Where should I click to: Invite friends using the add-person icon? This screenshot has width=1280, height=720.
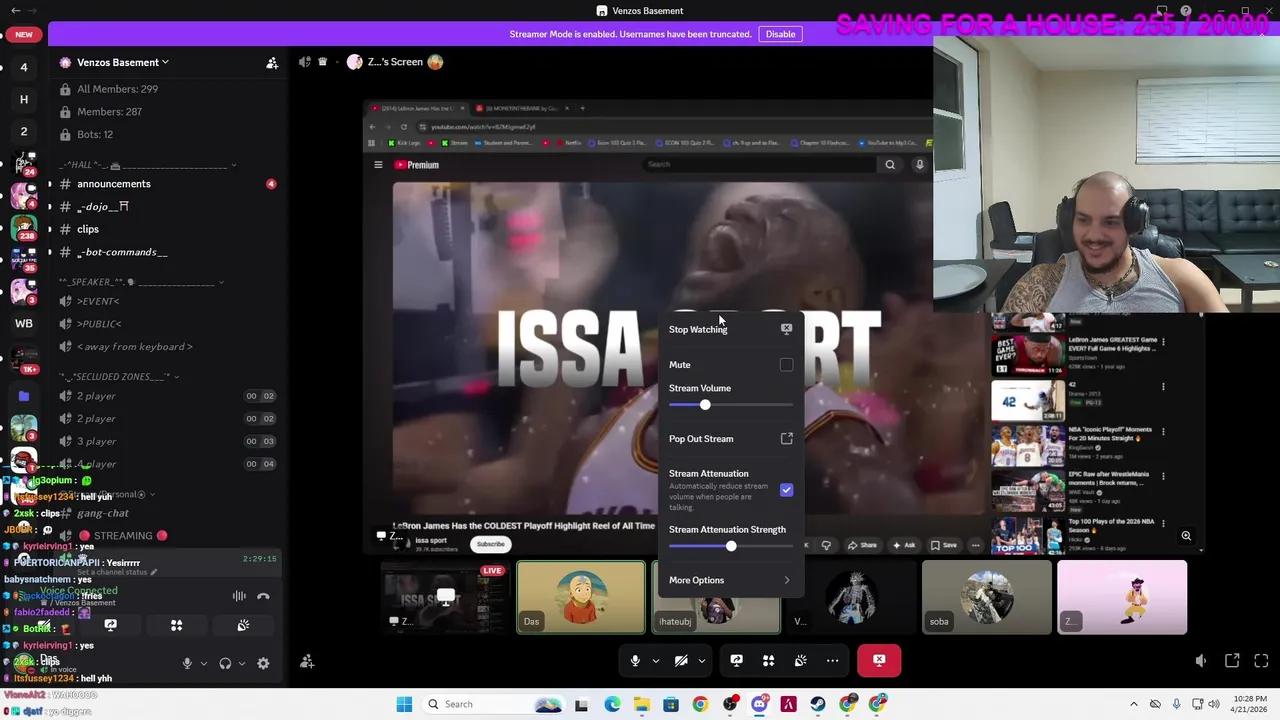coord(307,661)
